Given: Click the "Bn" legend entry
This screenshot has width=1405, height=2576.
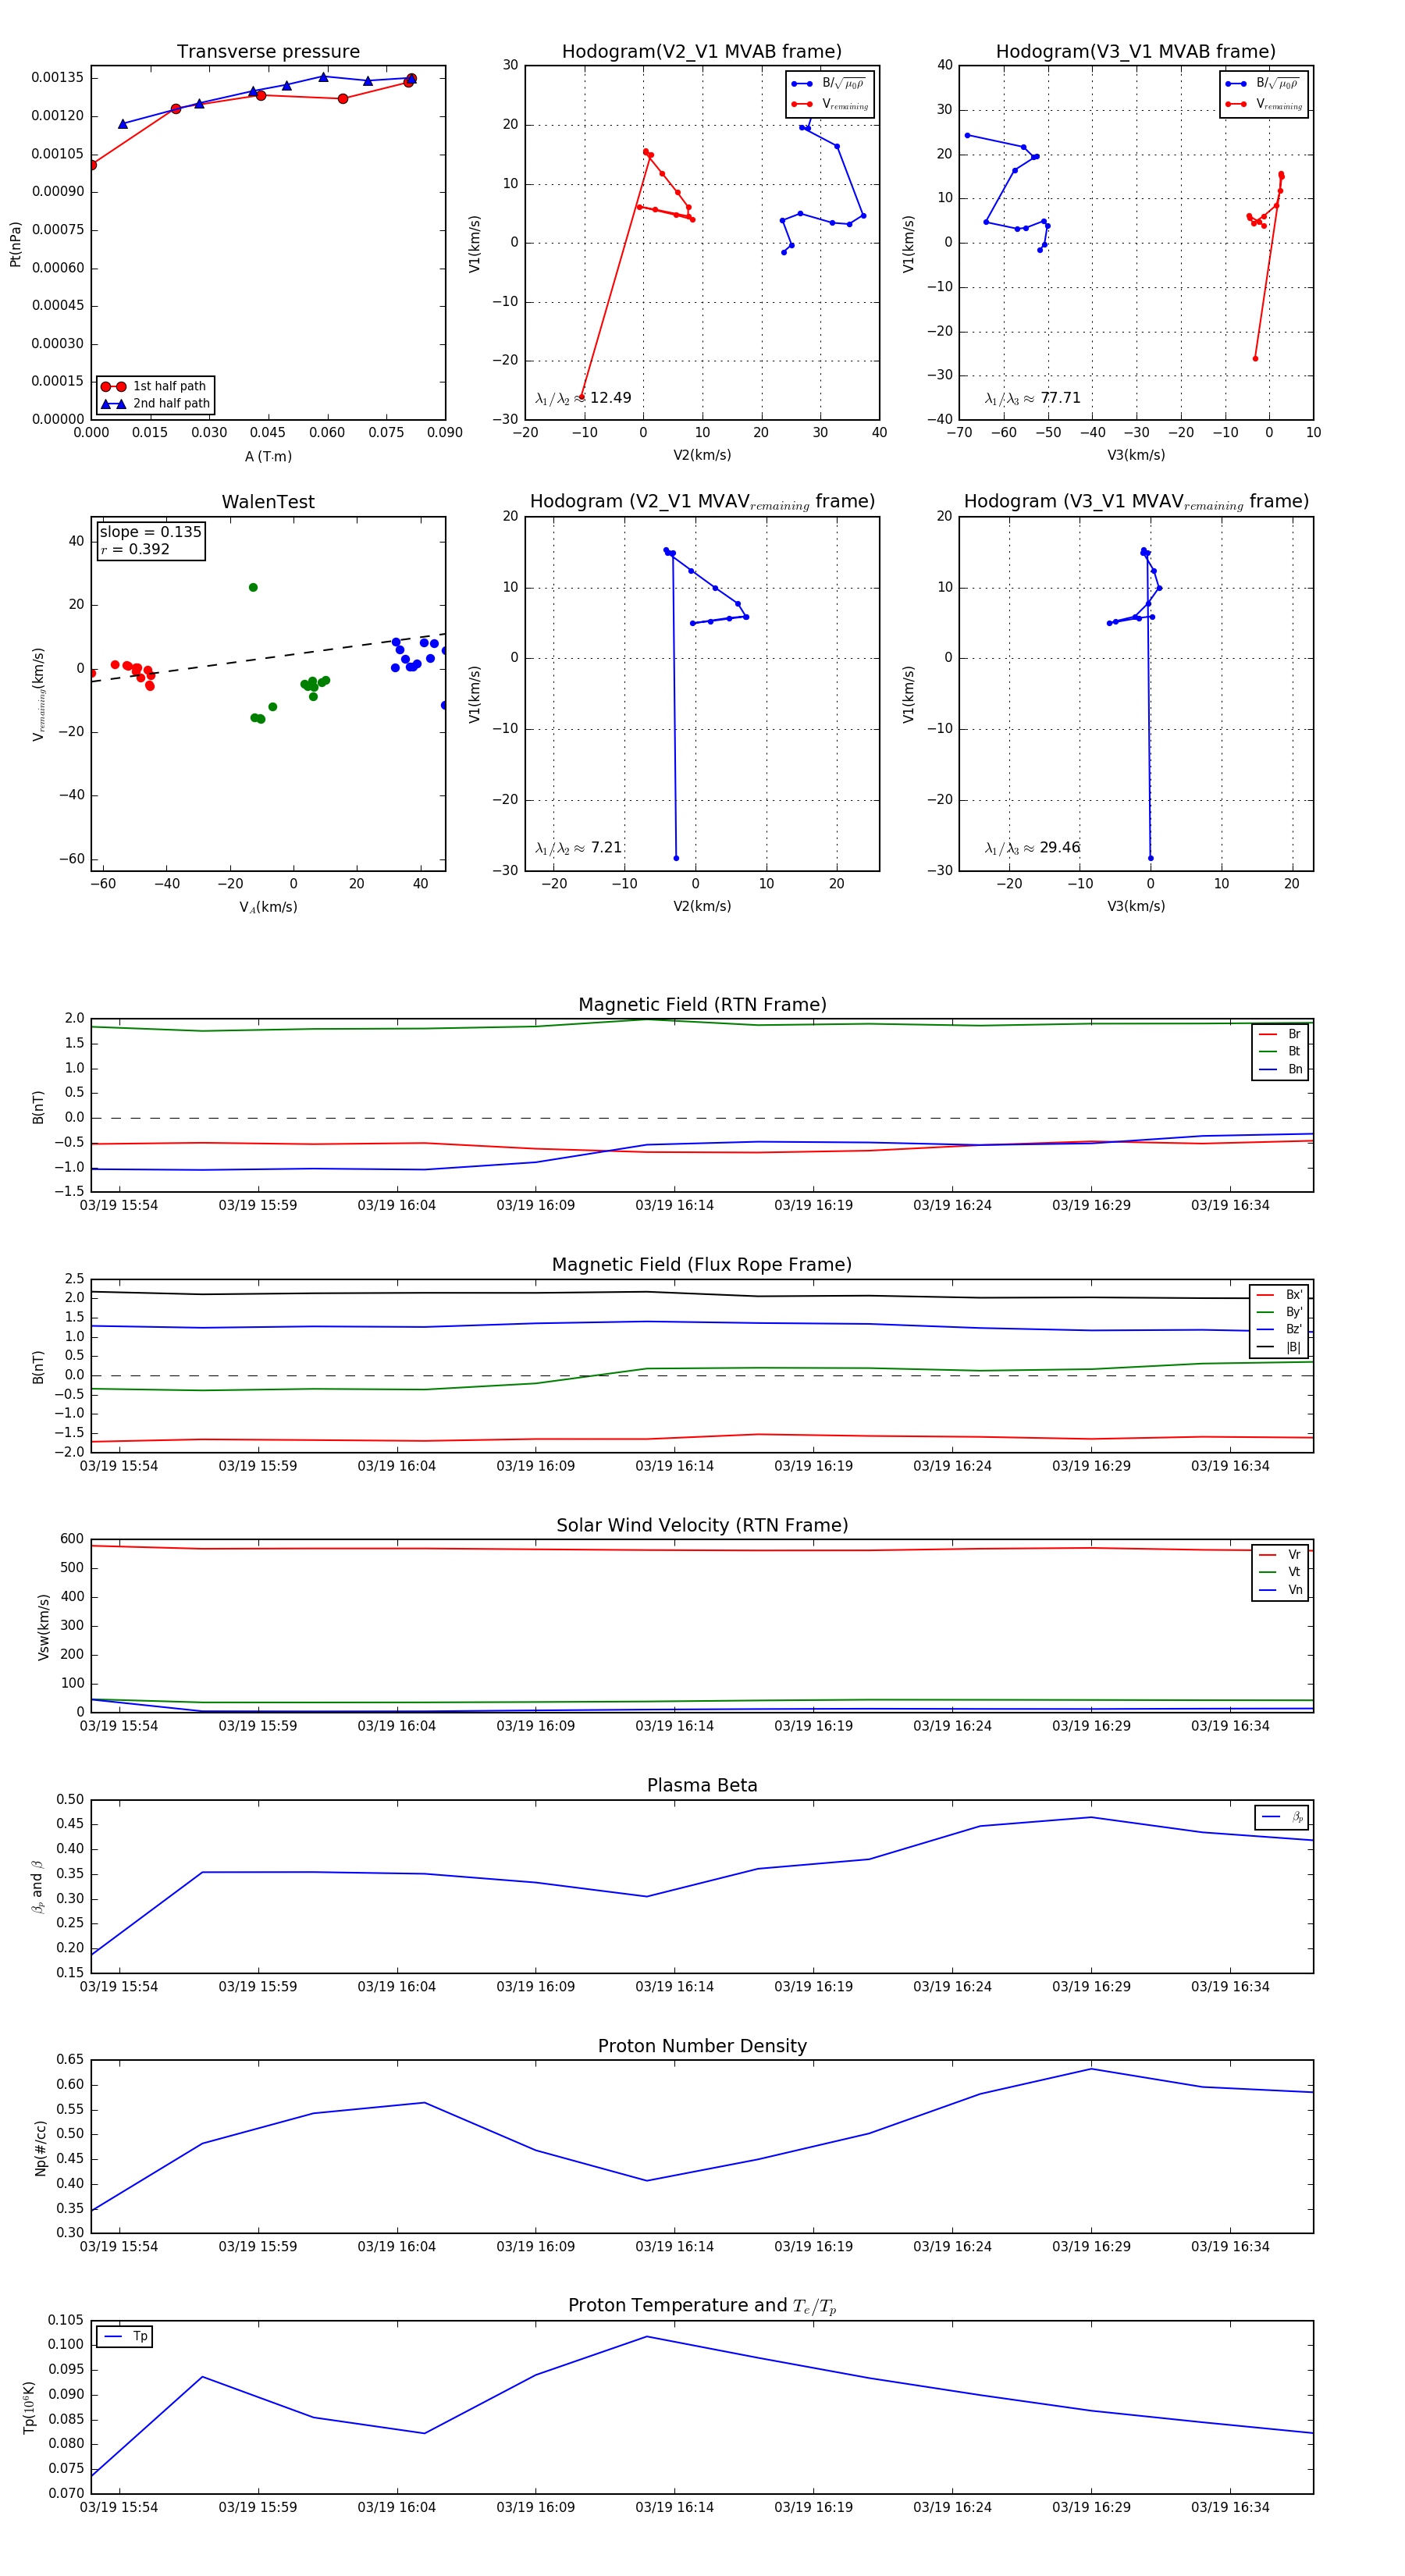Looking at the screenshot, I should (x=1281, y=1069).
